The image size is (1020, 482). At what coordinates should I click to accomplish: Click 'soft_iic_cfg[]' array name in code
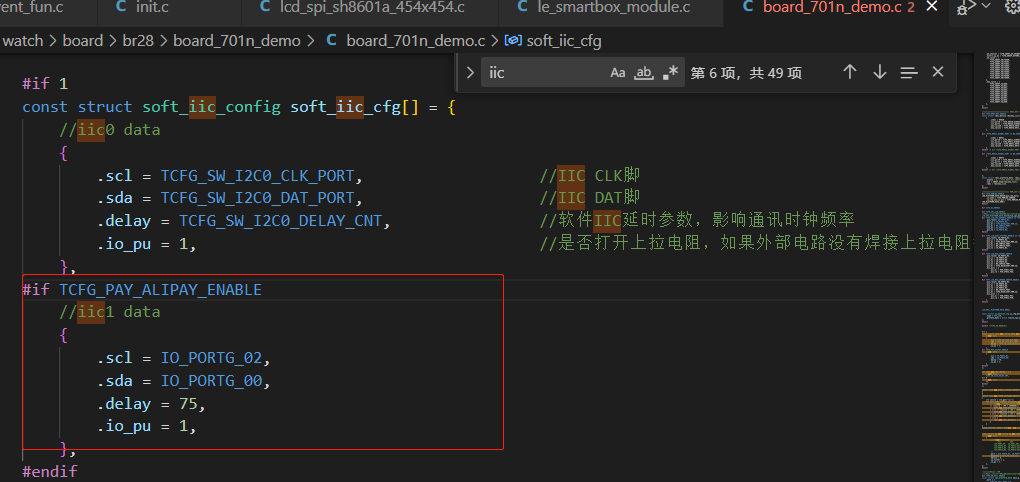click(x=355, y=107)
